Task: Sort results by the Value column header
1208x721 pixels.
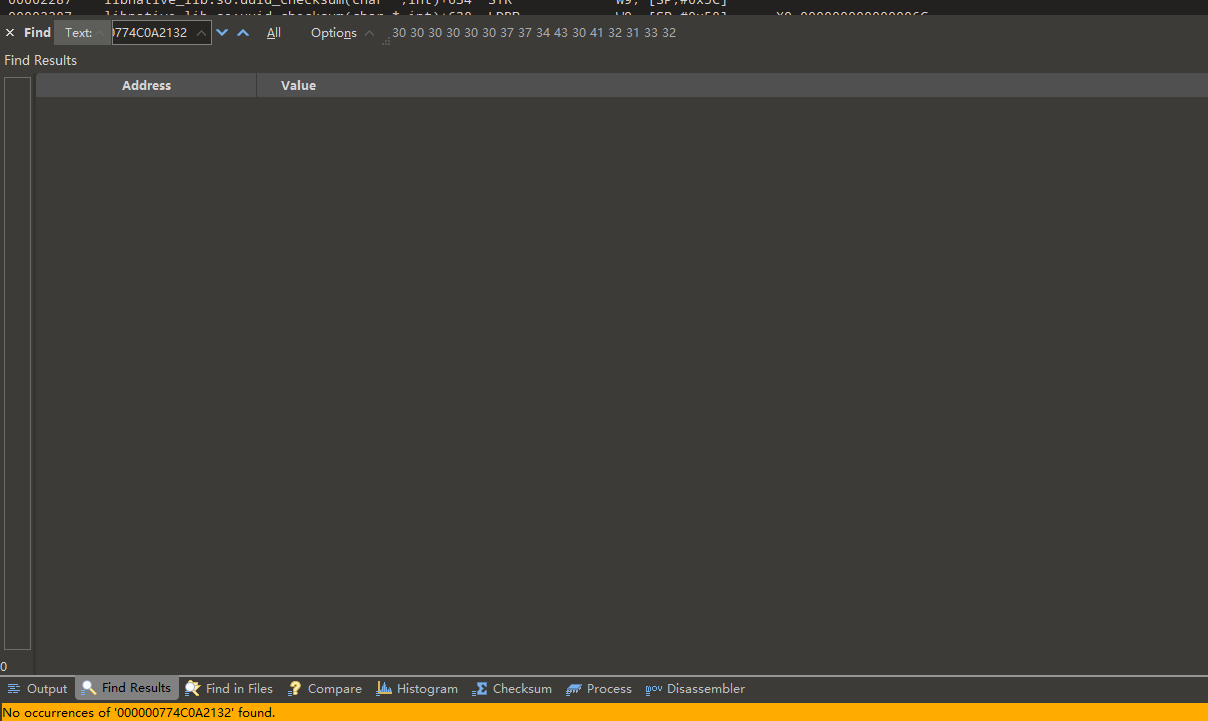Action: 732,85
